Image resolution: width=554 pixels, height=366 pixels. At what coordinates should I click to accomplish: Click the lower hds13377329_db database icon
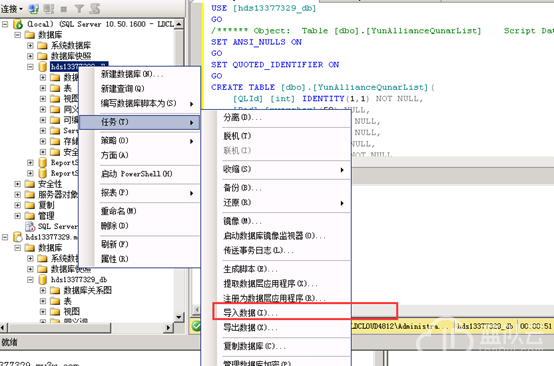click(42, 279)
